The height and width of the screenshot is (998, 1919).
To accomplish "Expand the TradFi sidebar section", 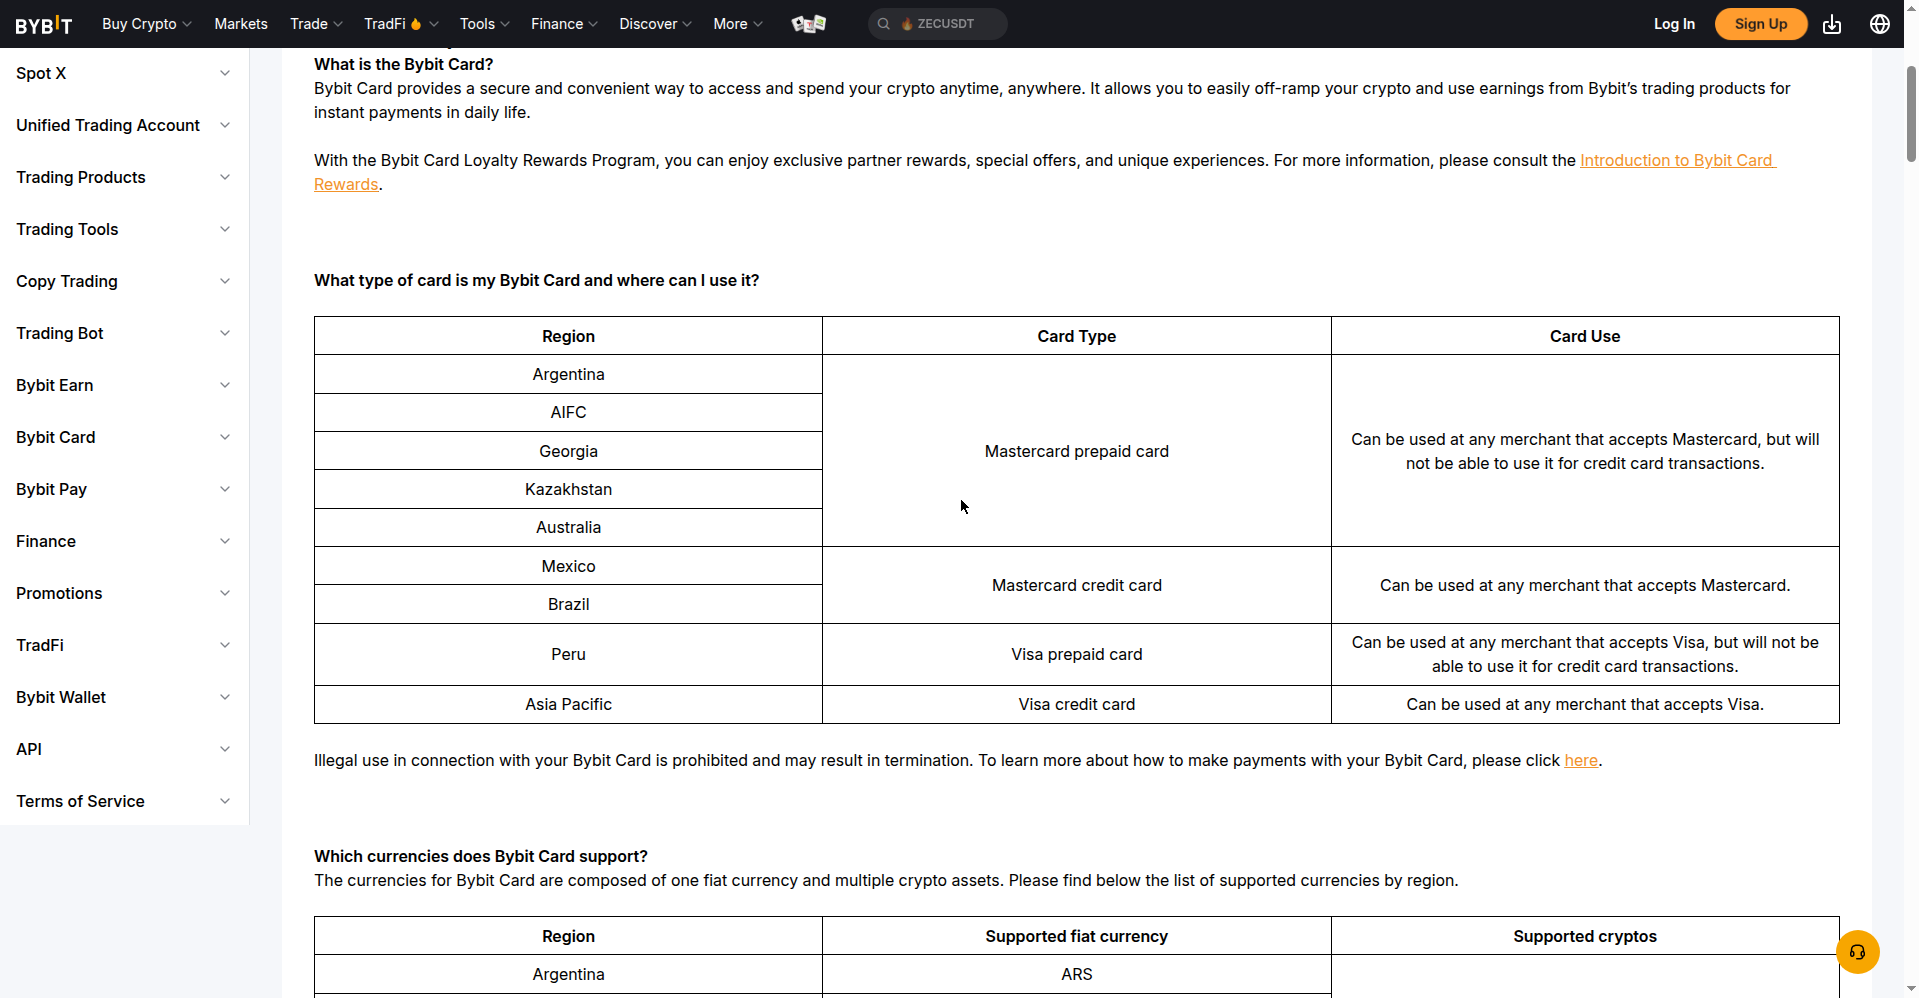I will [x=124, y=645].
